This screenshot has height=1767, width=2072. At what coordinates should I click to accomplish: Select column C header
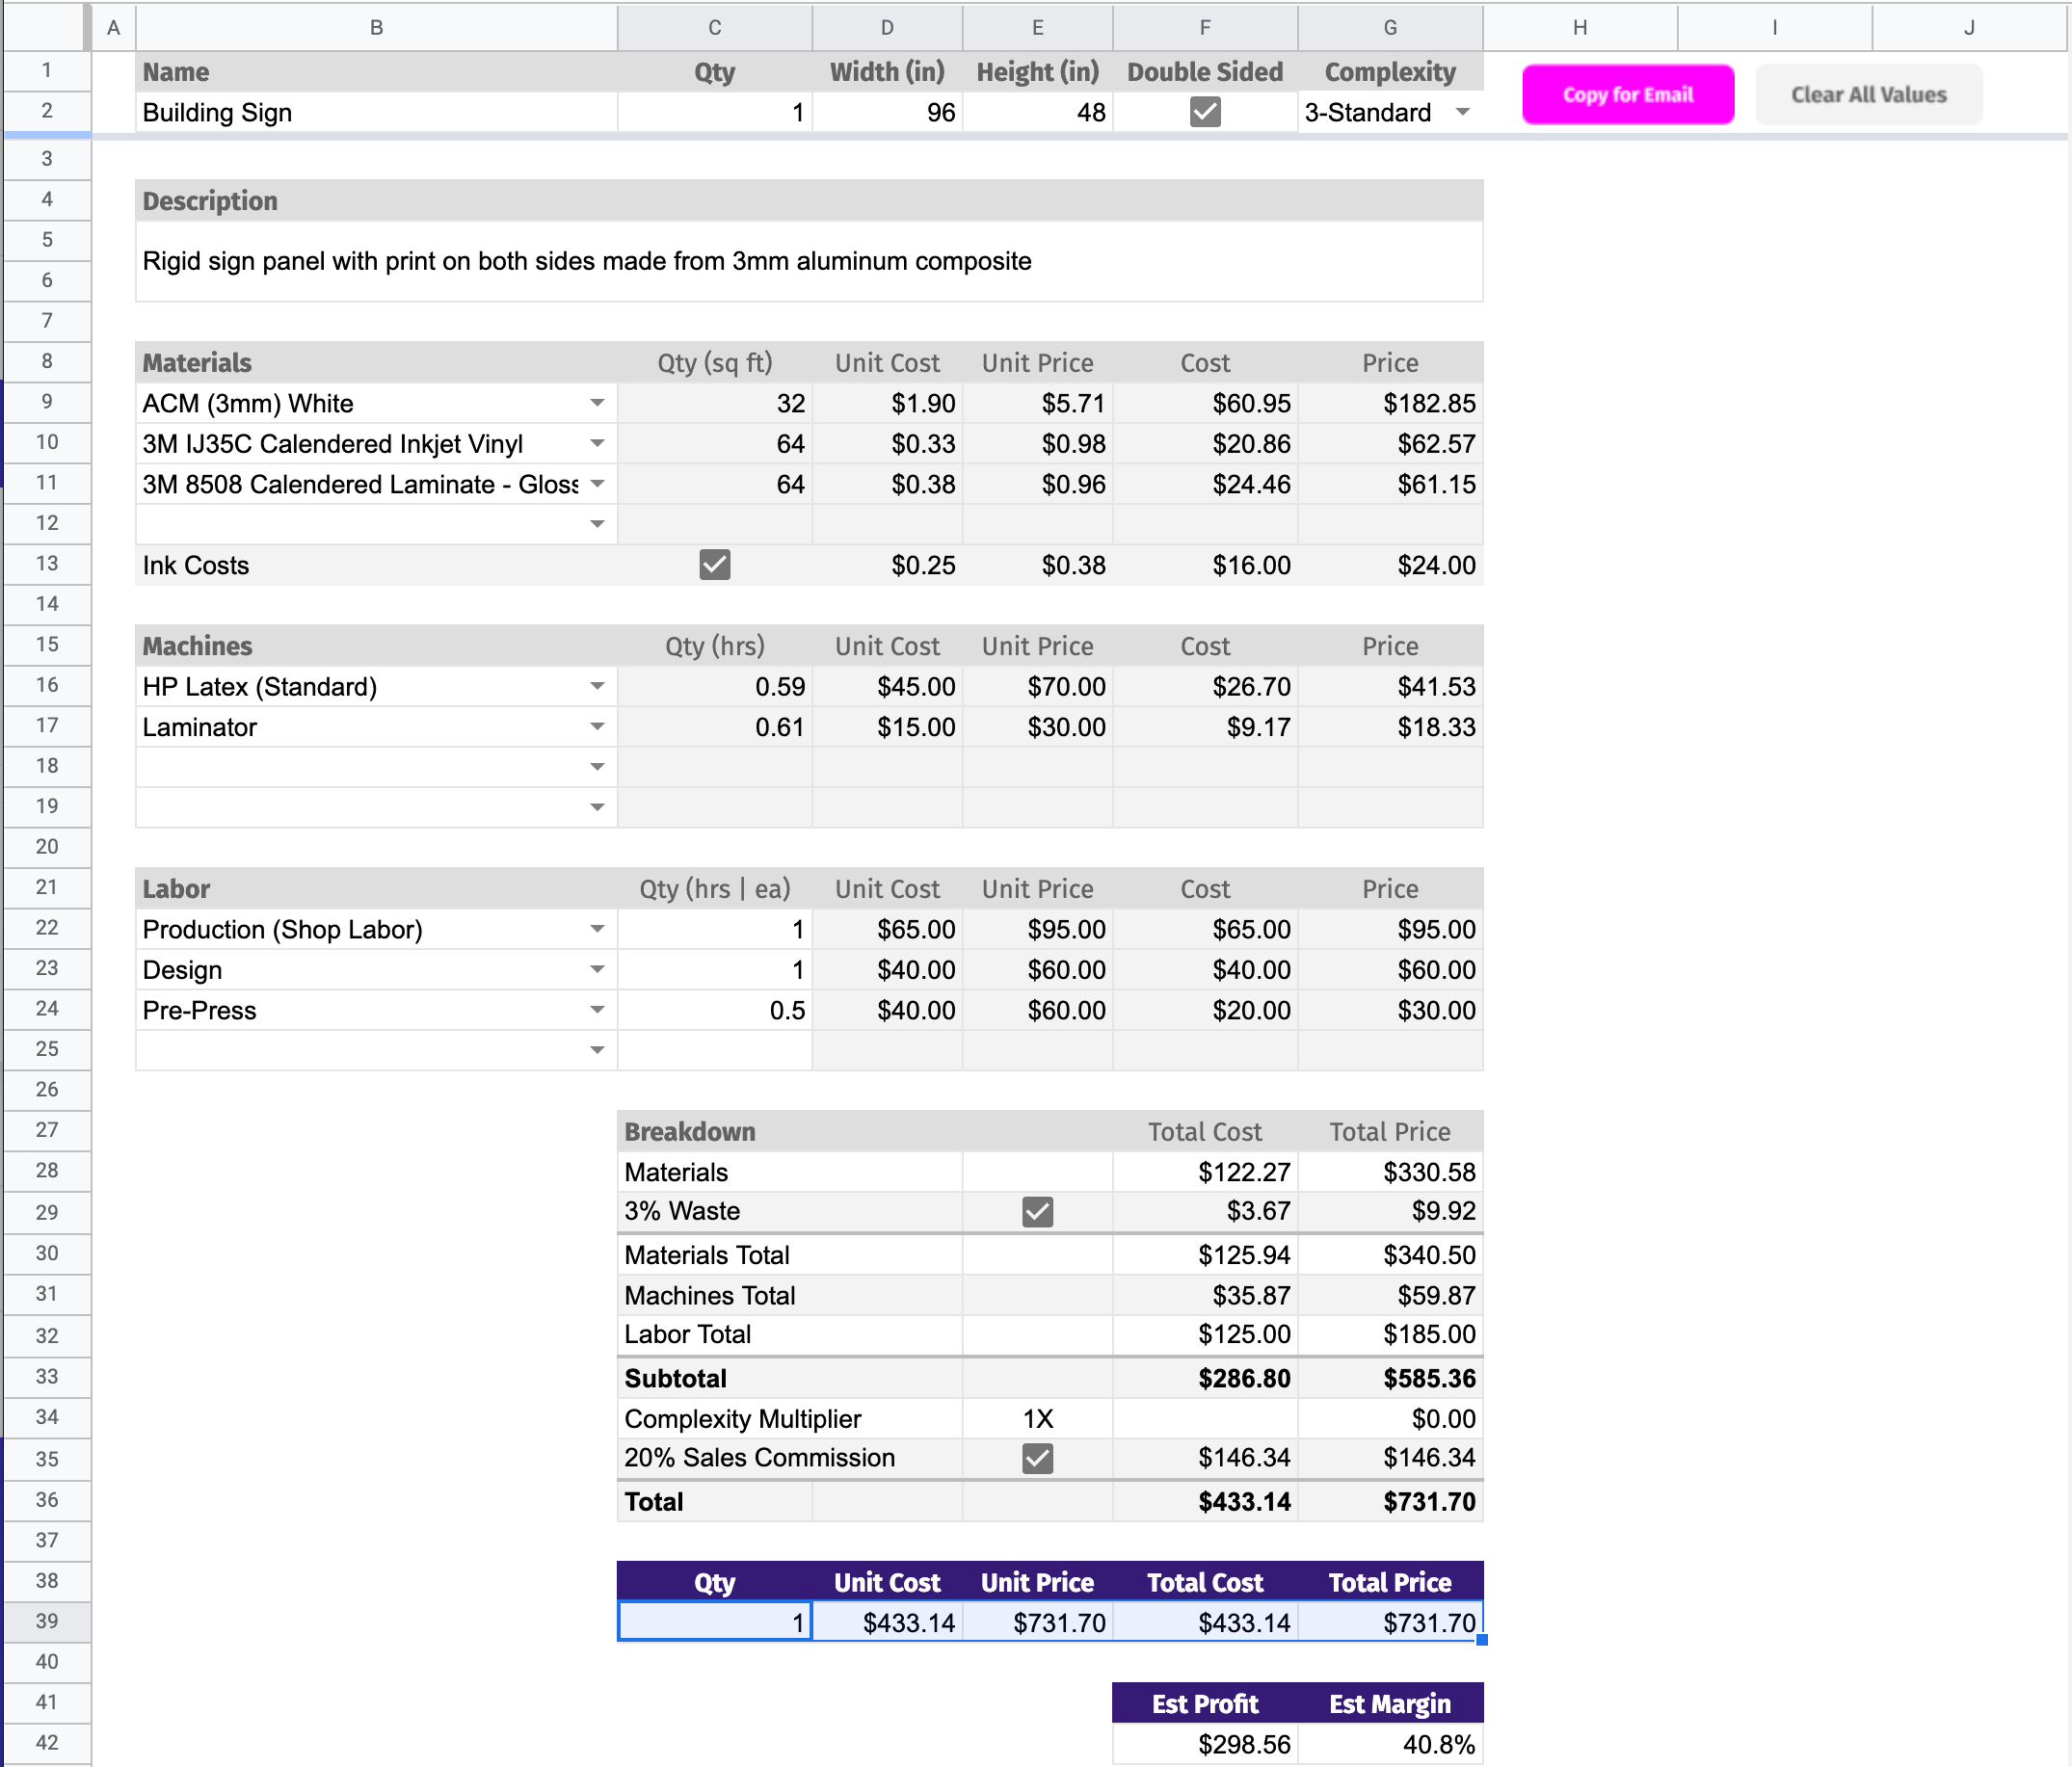point(714,27)
